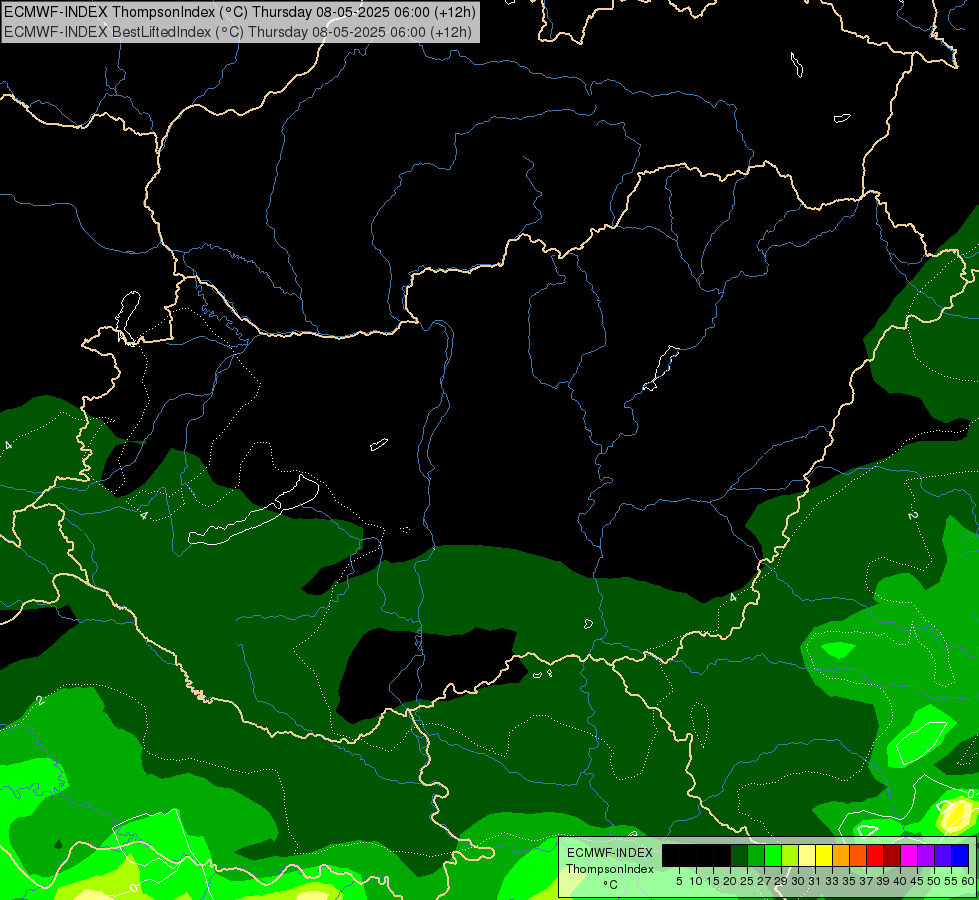This screenshot has width=979, height=900.
Task: Click the BestLiftedIndex title line at top
Action: tap(238, 32)
